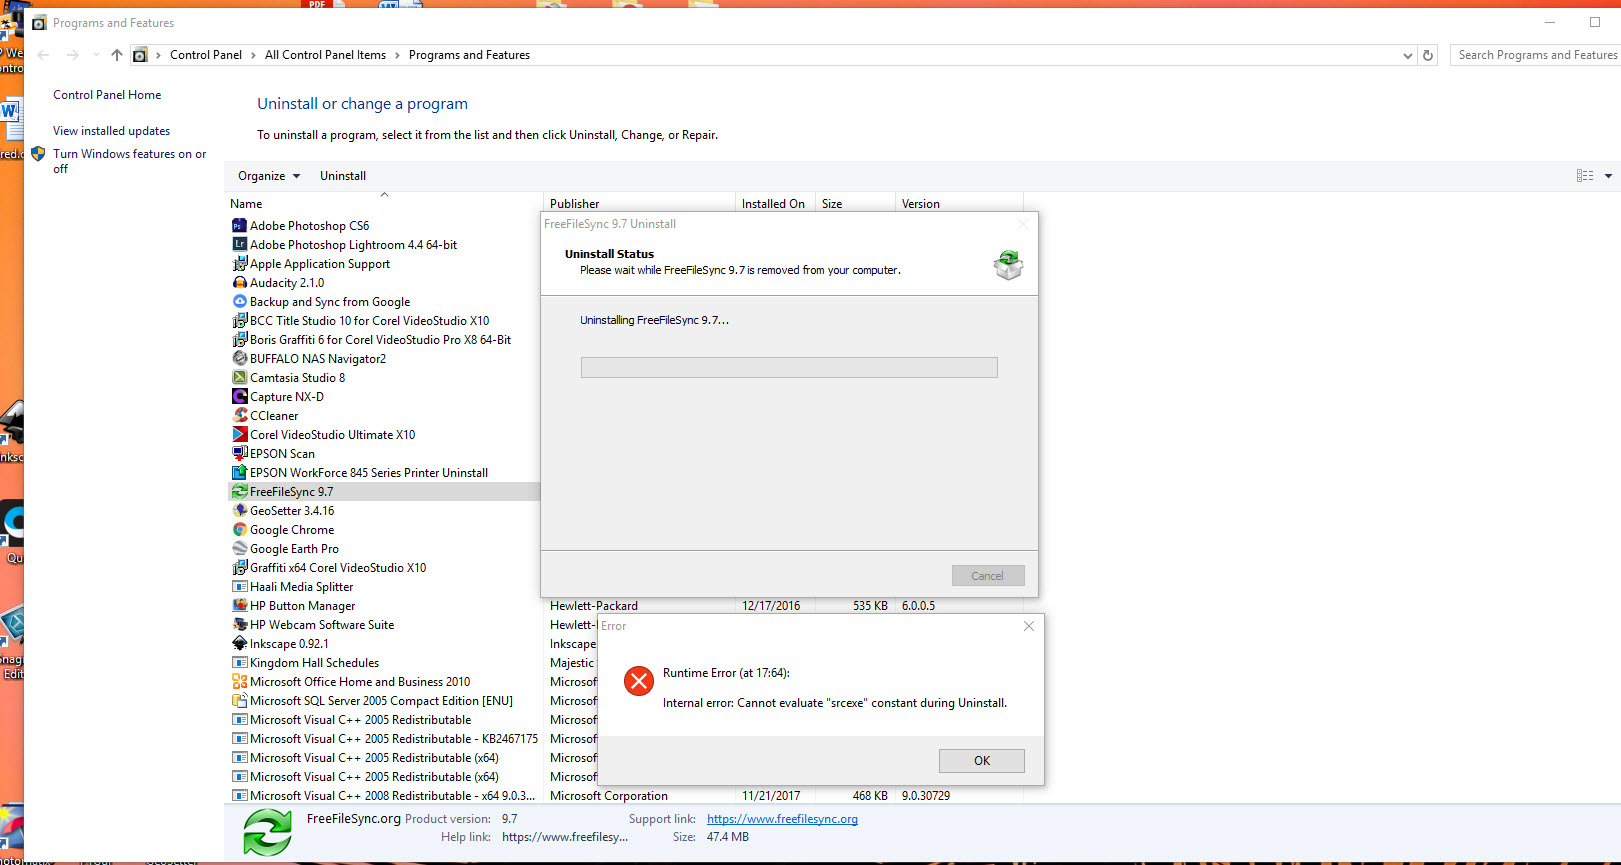Open Turn Windows features on or off

pos(130,161)
